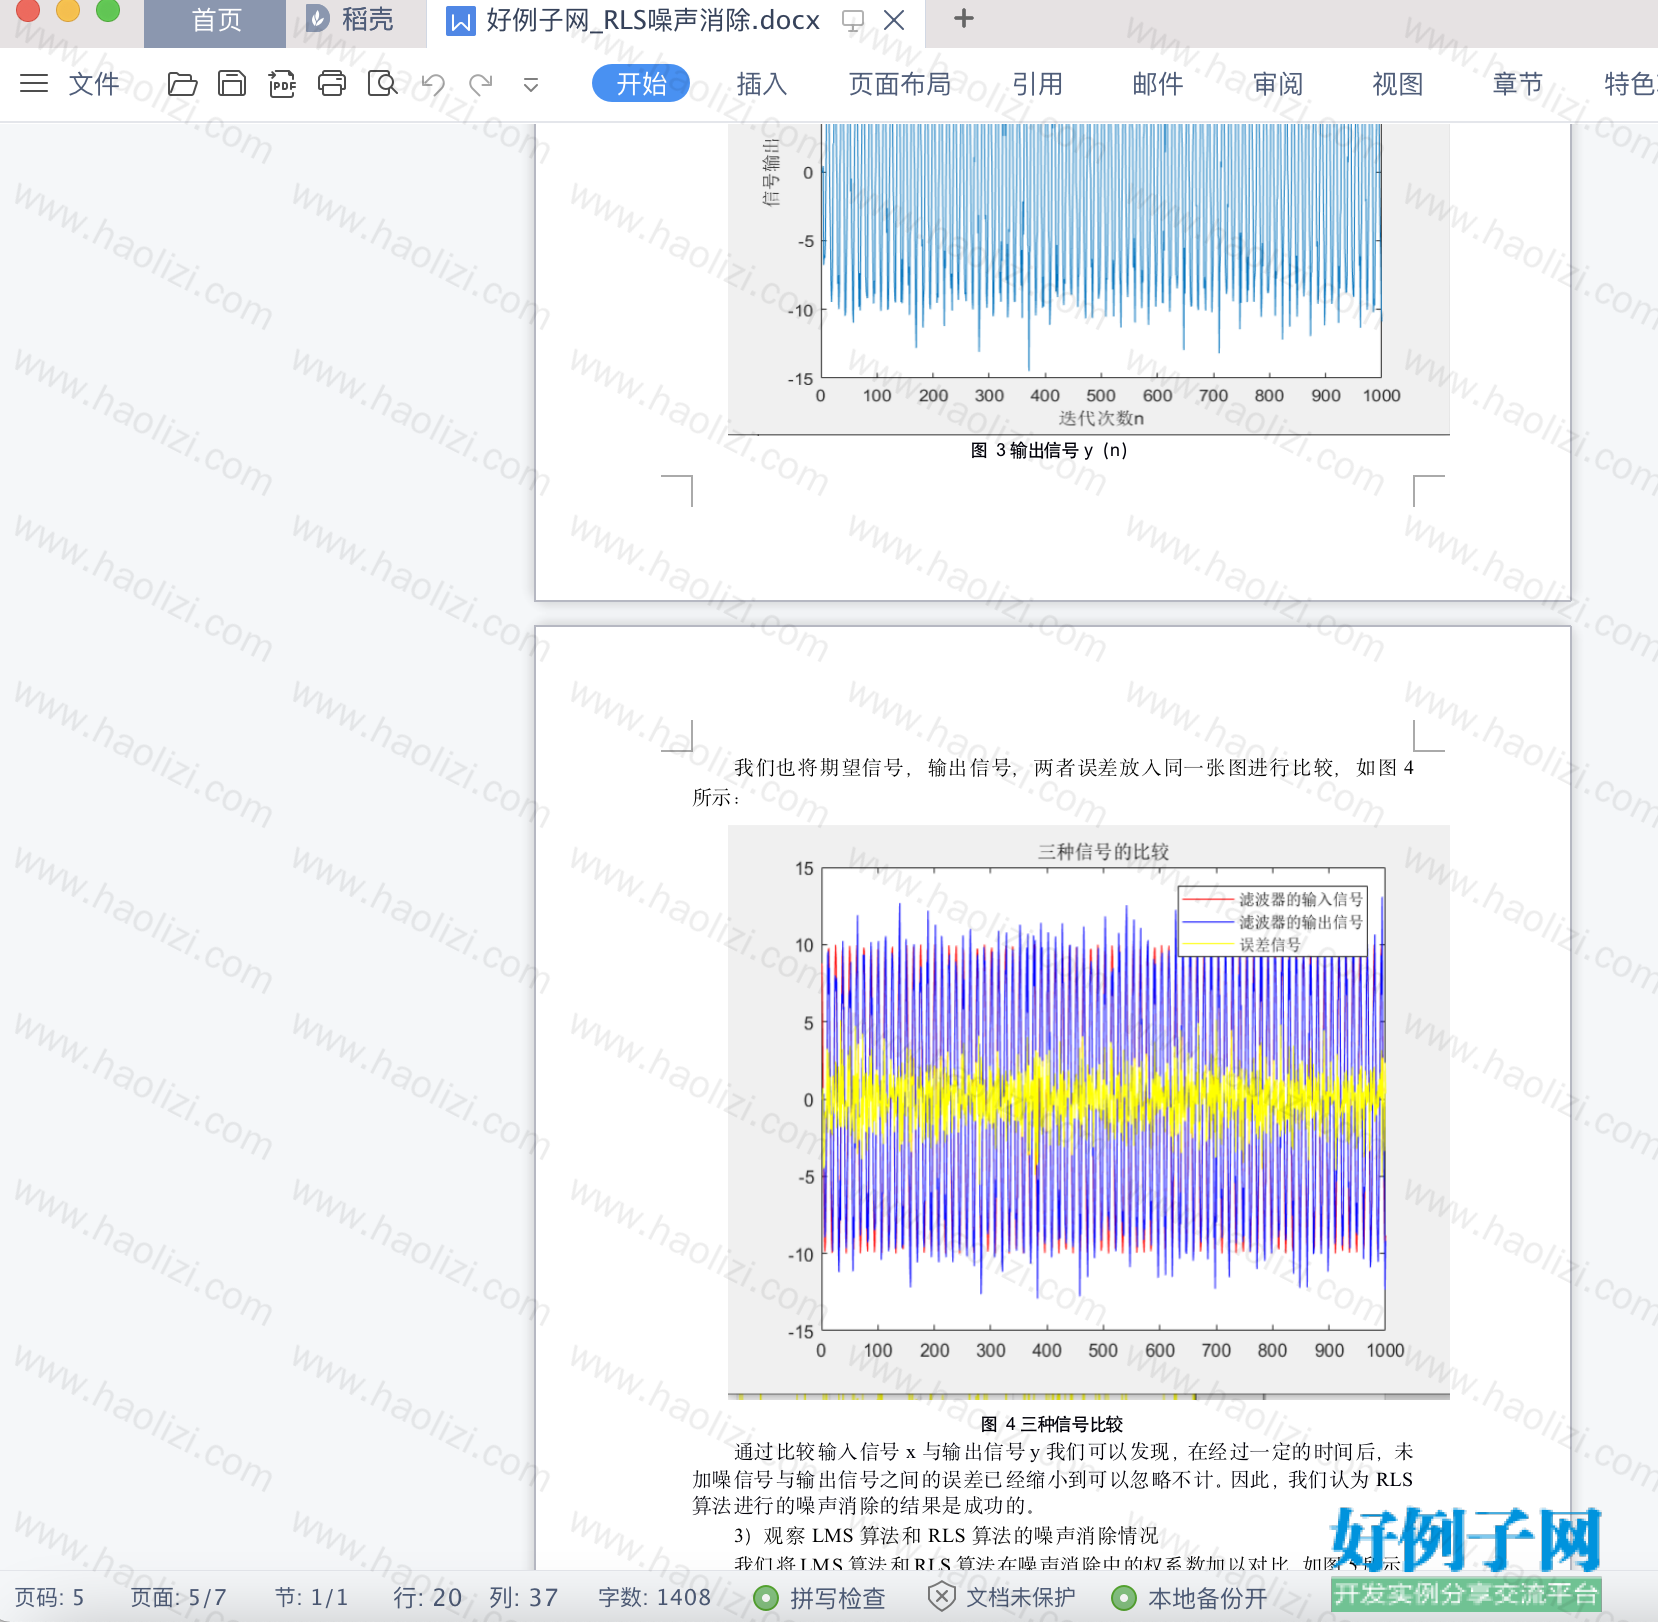Select the 开始 ribbon tab
This screenshot has width=1658, height=1622.
point(641,83)
